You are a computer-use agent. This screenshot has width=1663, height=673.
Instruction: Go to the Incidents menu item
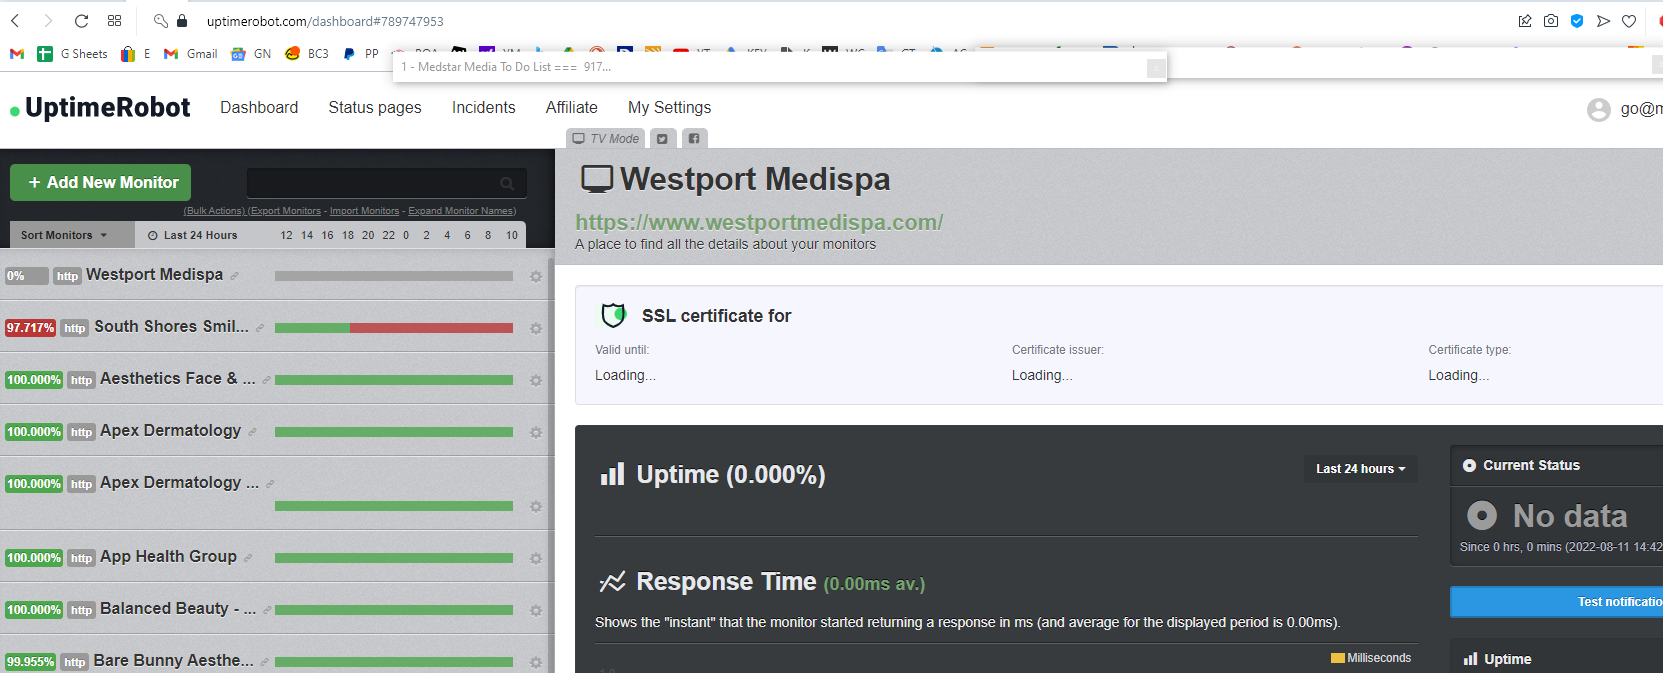(x=484, y=107)
